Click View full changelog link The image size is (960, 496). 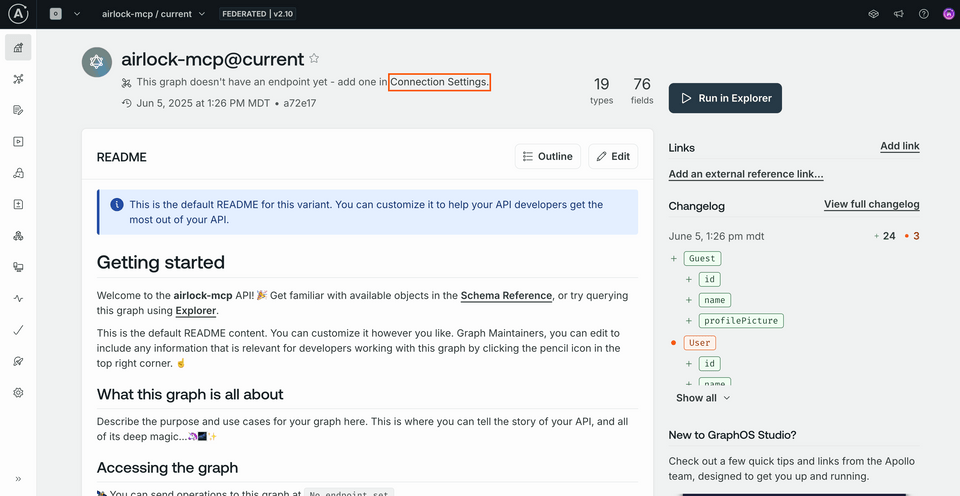tap(871, 204)
